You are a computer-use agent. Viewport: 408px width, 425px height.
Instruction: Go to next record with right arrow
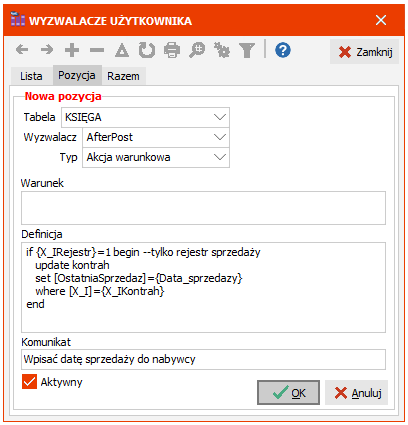pos(47,50)
